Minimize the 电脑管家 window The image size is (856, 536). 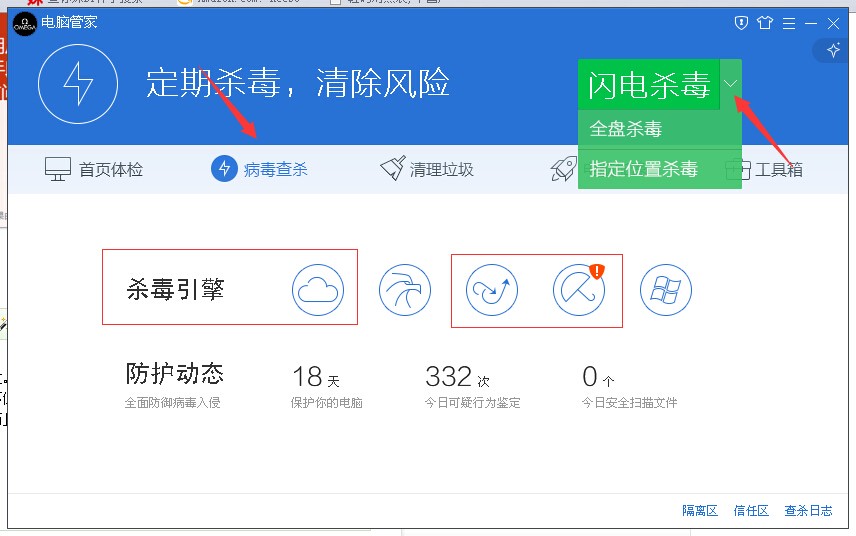(x=811, y=23)
